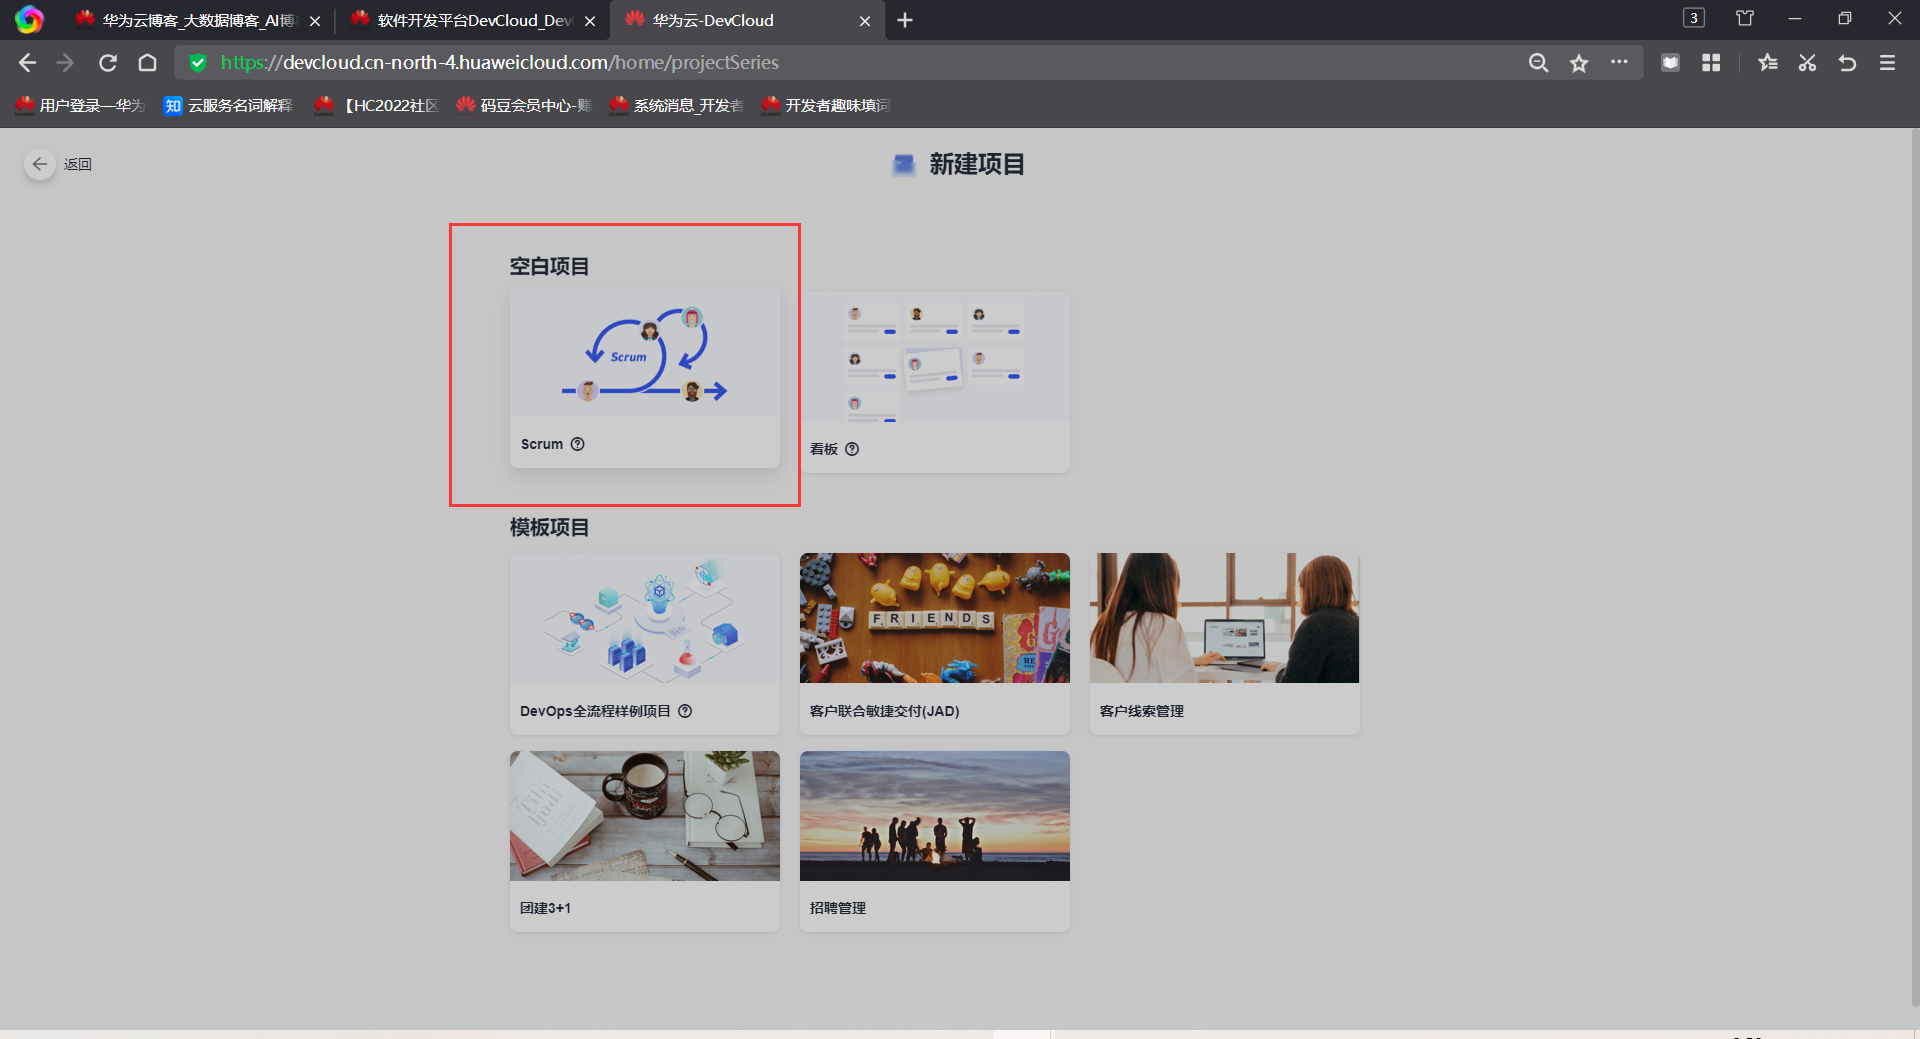Click the shirt skin icon in title bar

[1745, 18]
